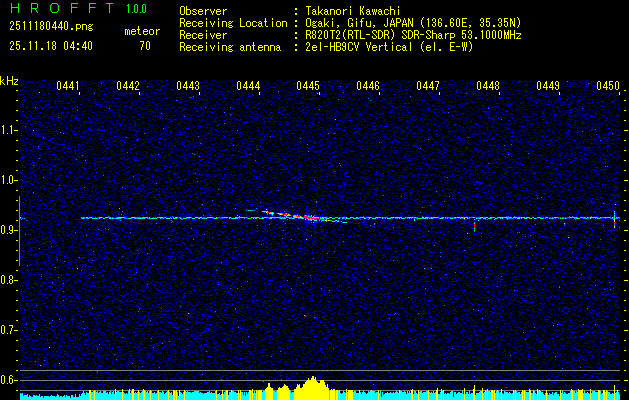Click the 1.0 frequency axis label

click(x=9, y=180)
